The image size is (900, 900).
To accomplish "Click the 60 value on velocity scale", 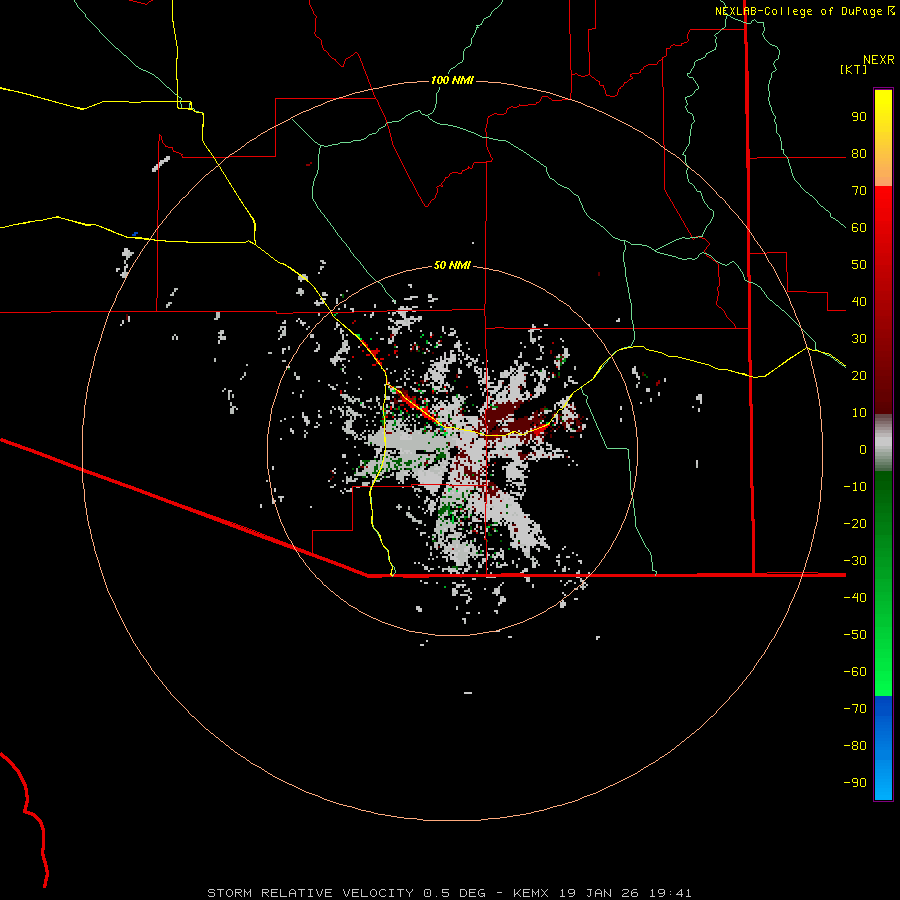I will [859, 228].
